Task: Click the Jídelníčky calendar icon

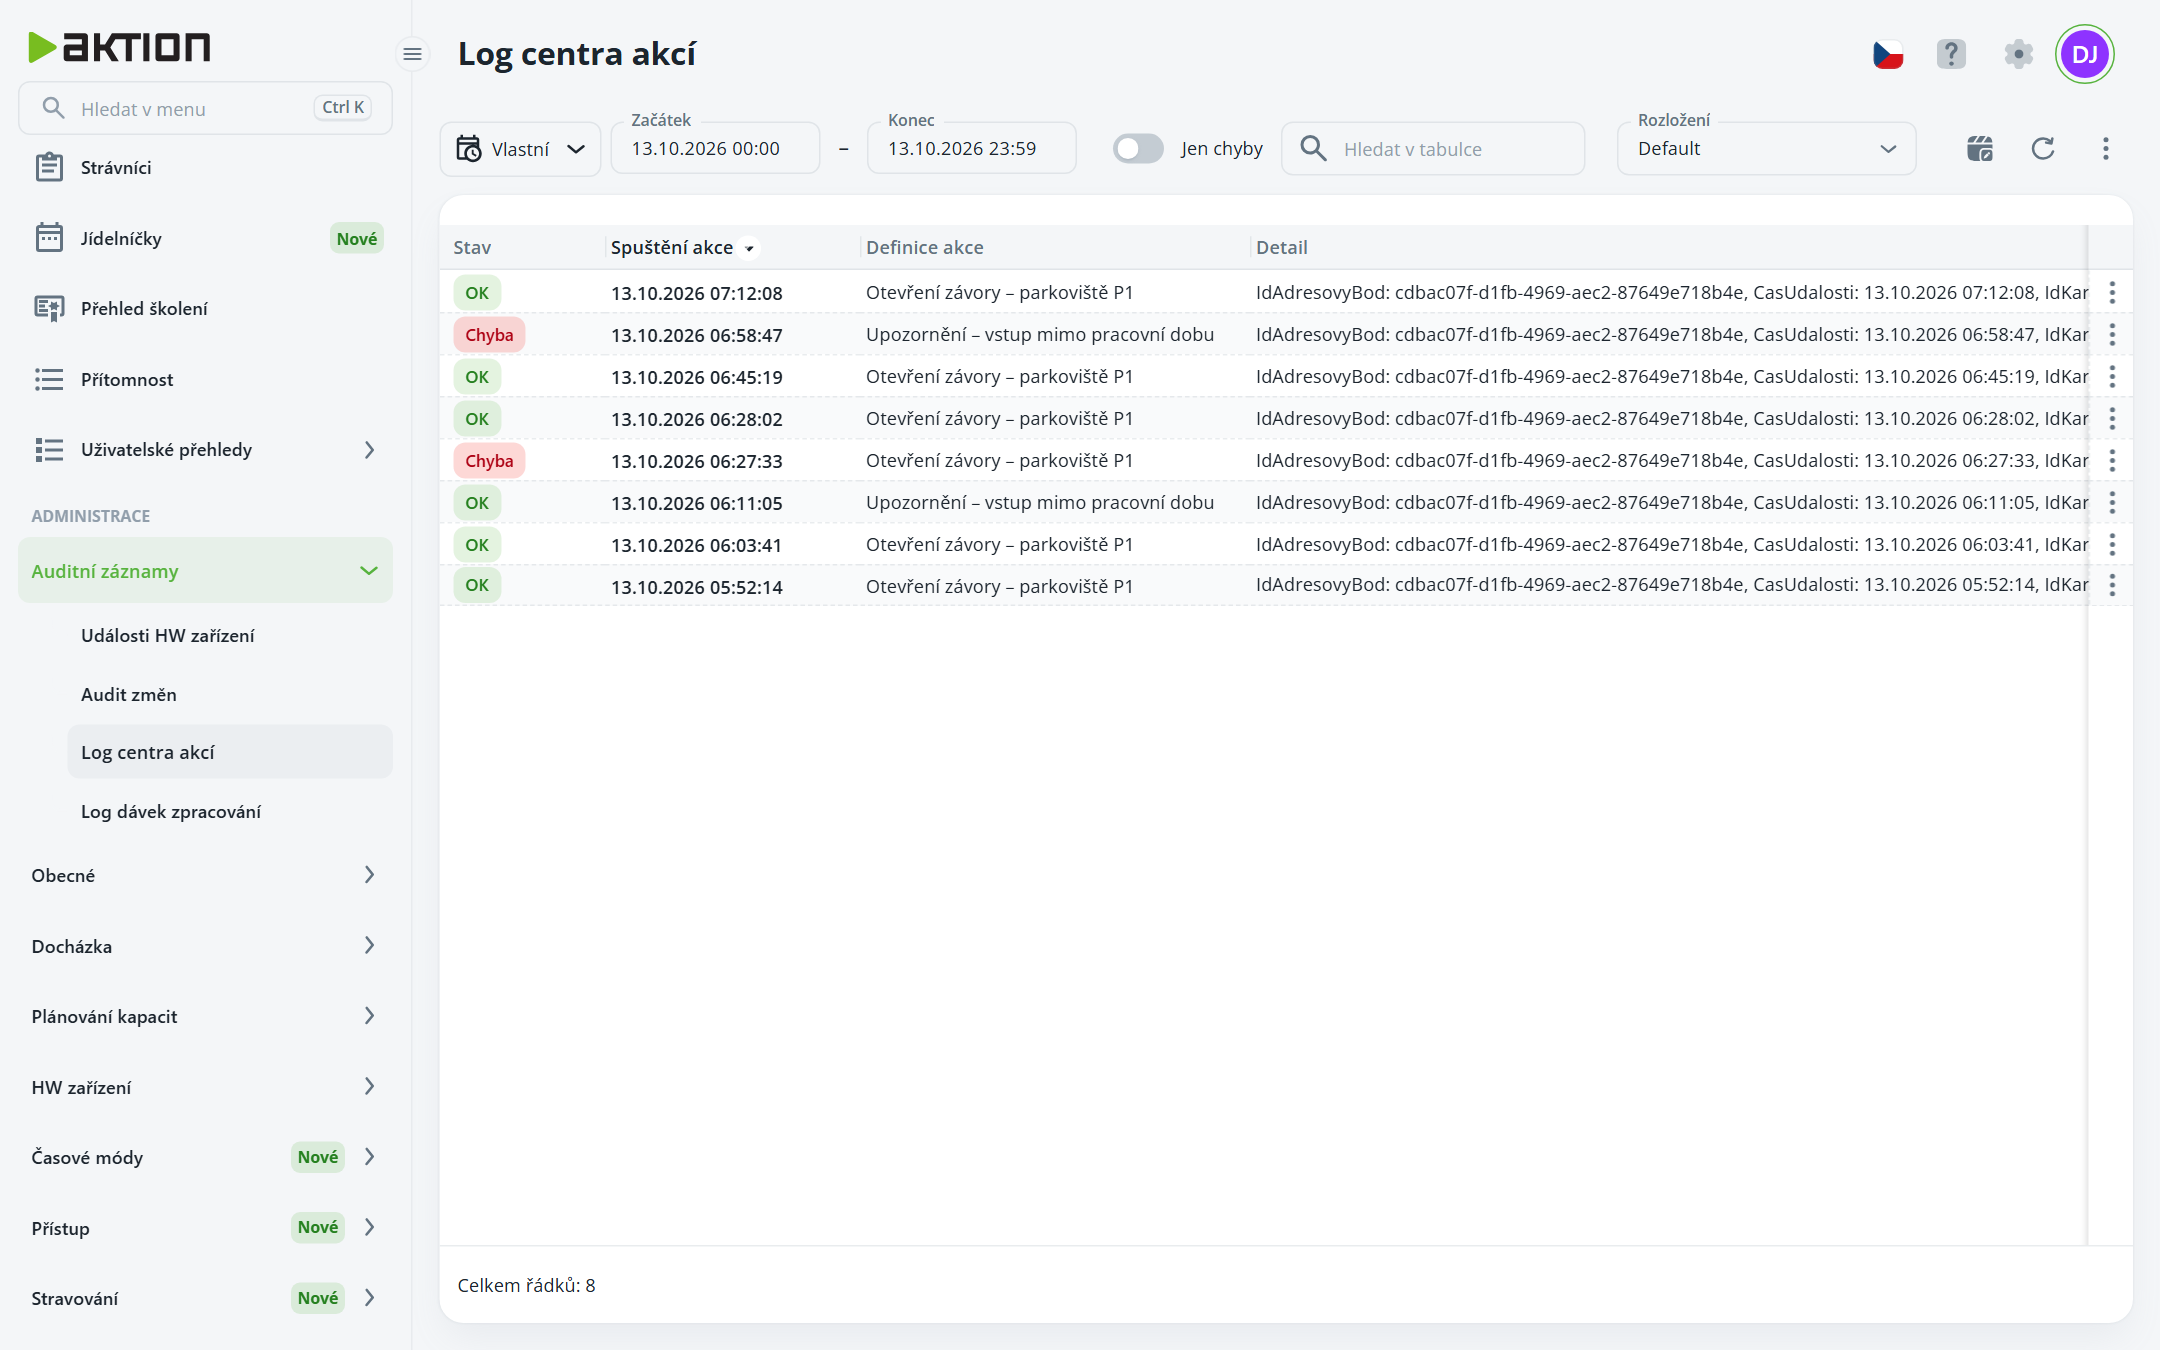Action: [x=49, y=238]
